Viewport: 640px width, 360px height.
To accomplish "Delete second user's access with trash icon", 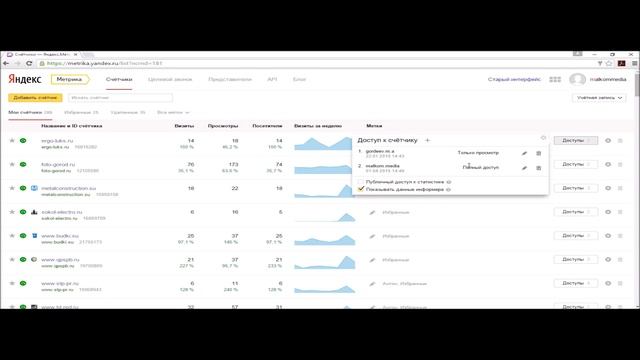I will click(x=538, y=168).
